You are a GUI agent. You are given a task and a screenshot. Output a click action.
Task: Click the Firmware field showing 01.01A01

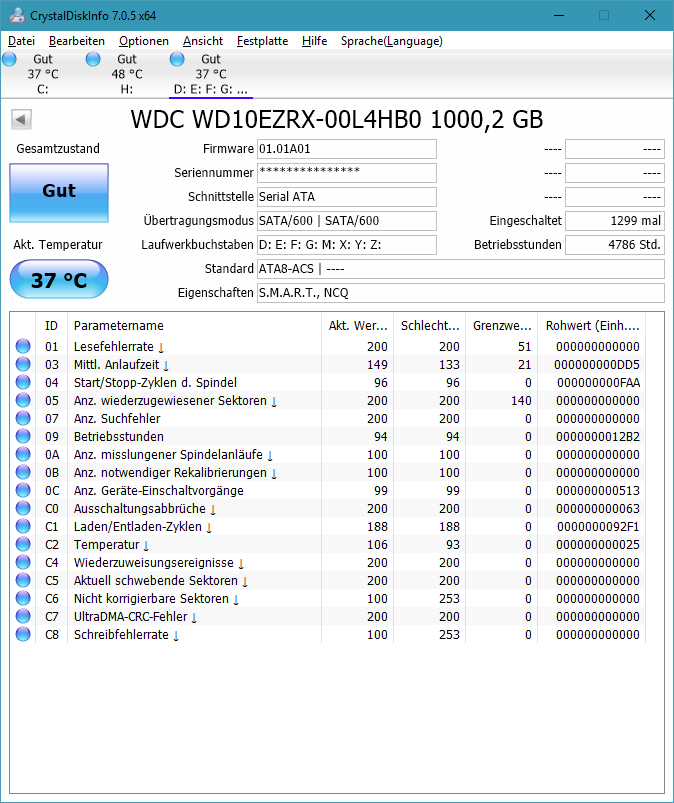click(347, 149)
